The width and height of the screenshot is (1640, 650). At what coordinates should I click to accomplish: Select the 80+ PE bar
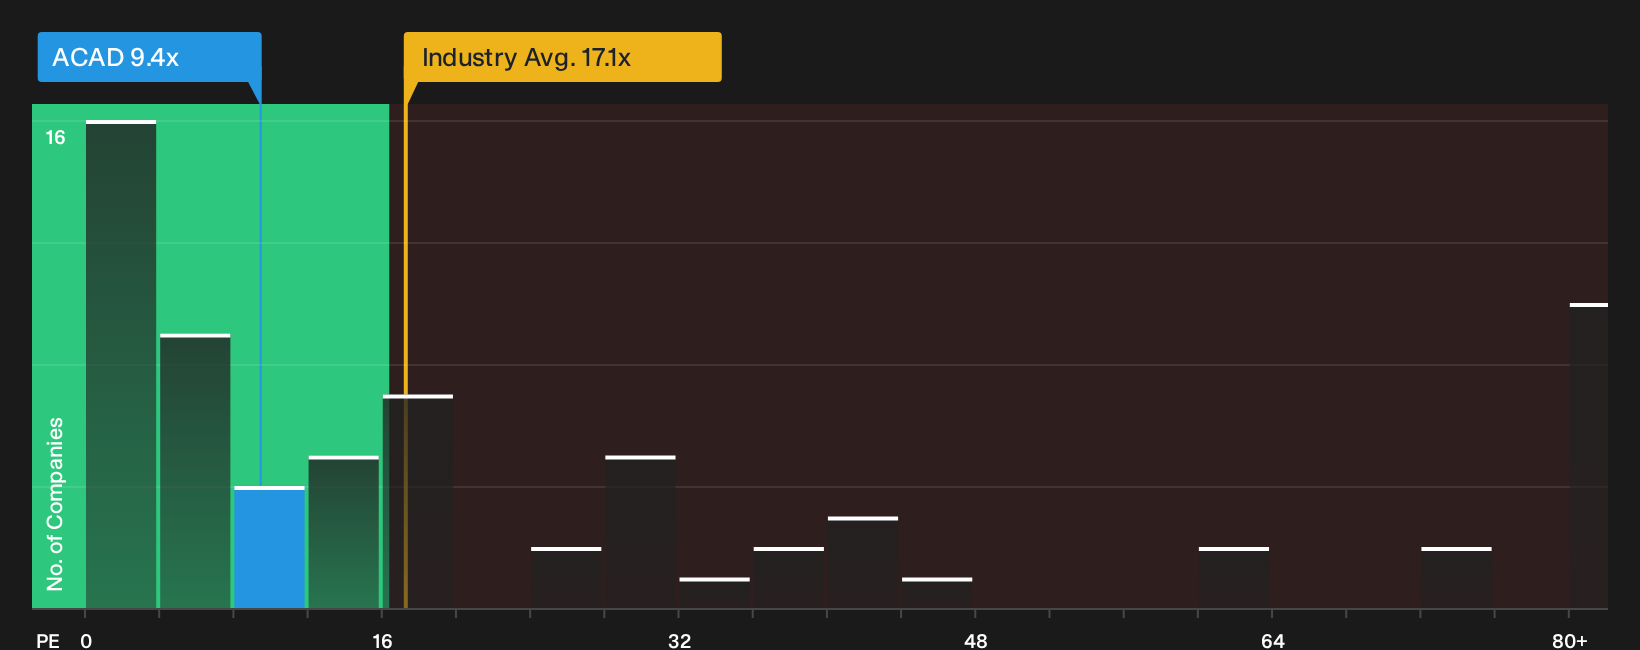[1589, 456]
